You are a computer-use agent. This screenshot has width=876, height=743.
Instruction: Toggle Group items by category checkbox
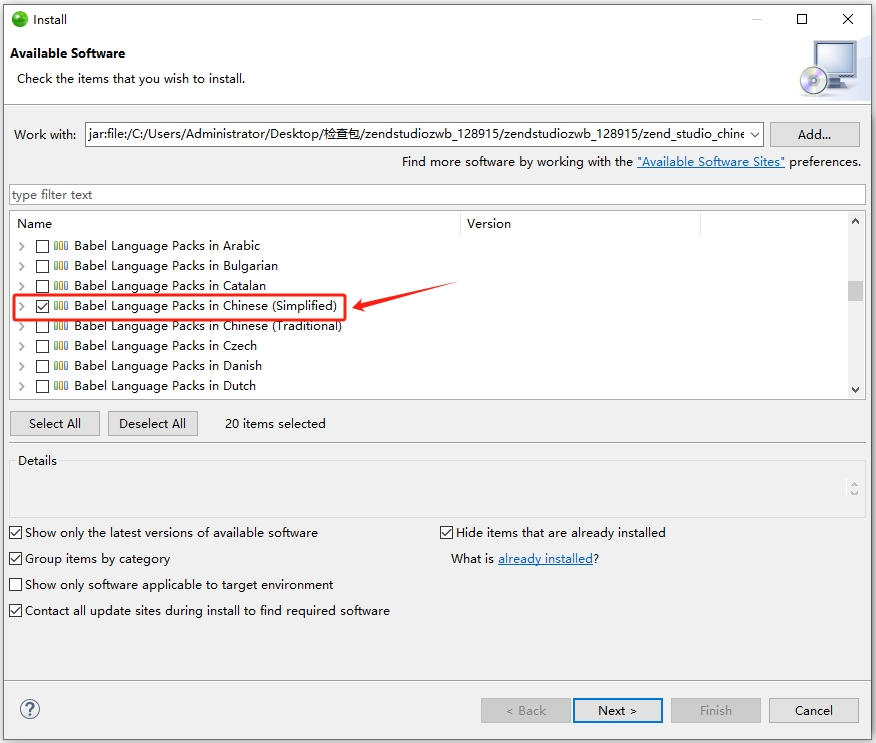coord(16,559)
